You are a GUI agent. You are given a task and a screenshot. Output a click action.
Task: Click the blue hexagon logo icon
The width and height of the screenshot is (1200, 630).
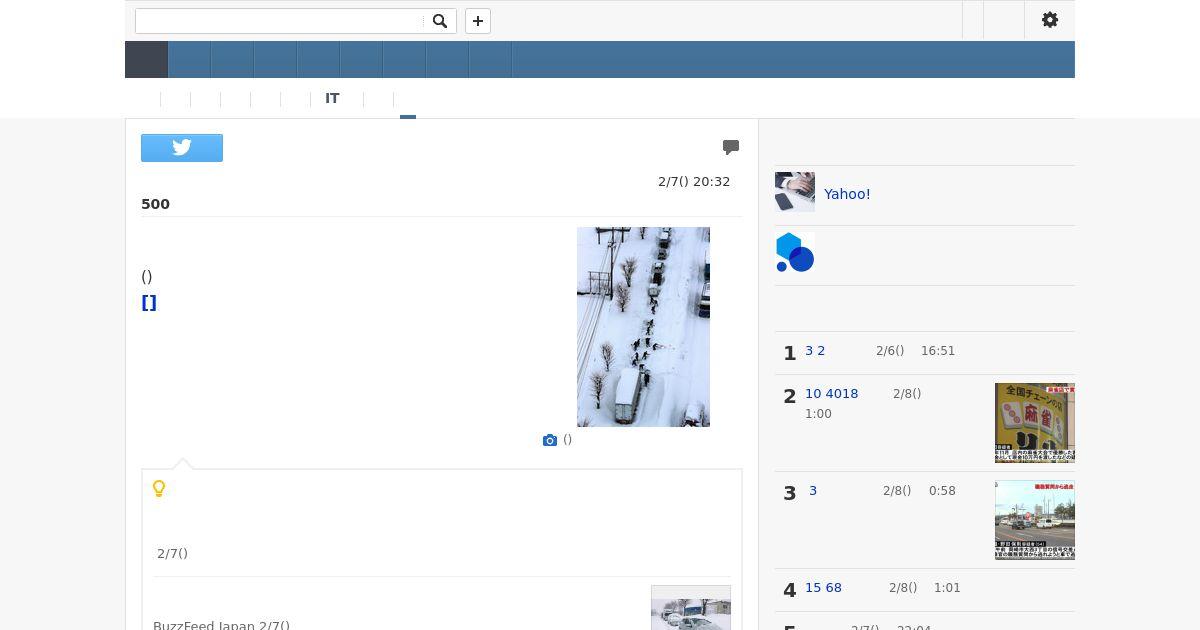795,253
